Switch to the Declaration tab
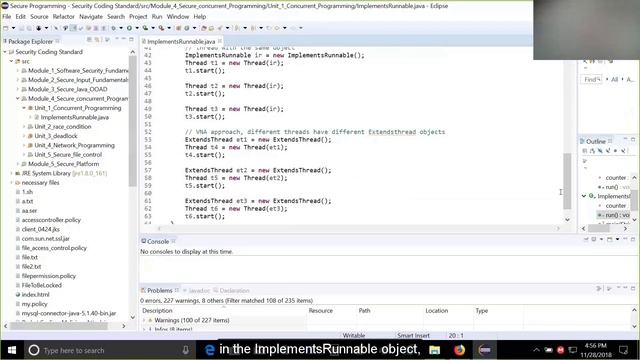Screen dimensions: 640x360 pyautogui.click(x=231, y=290)
